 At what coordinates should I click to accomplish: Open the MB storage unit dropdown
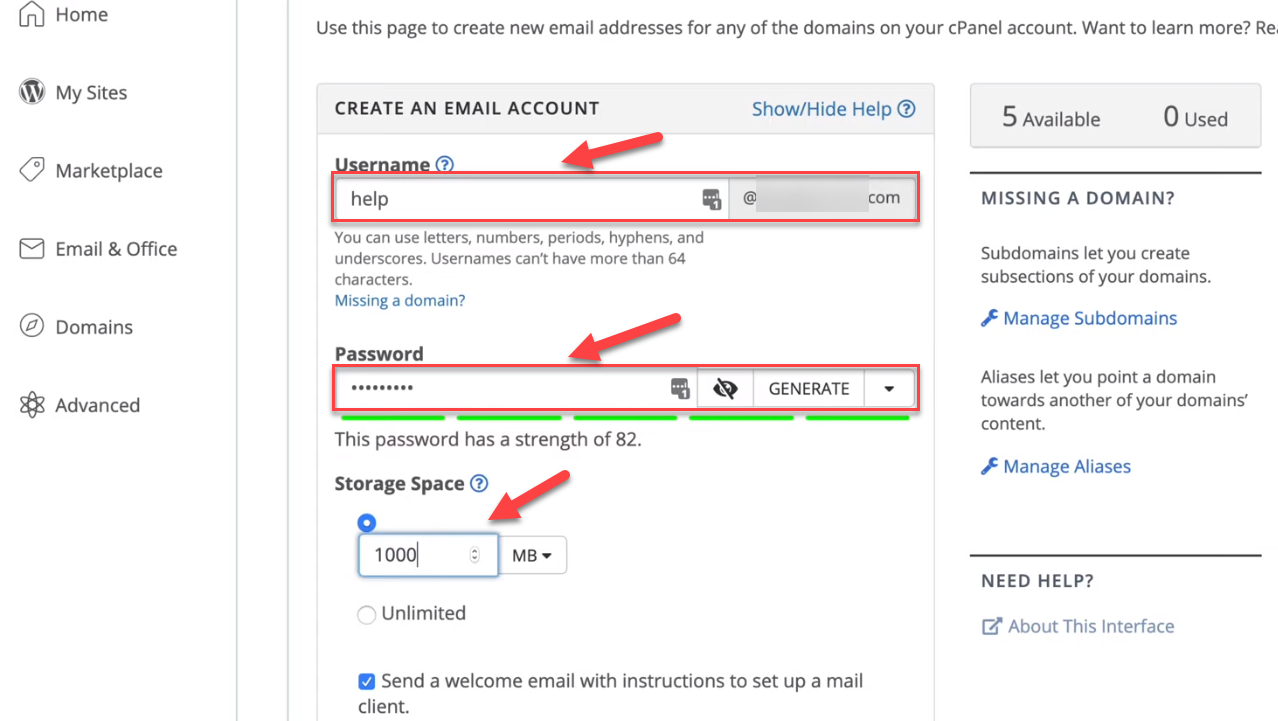point(533,555)
